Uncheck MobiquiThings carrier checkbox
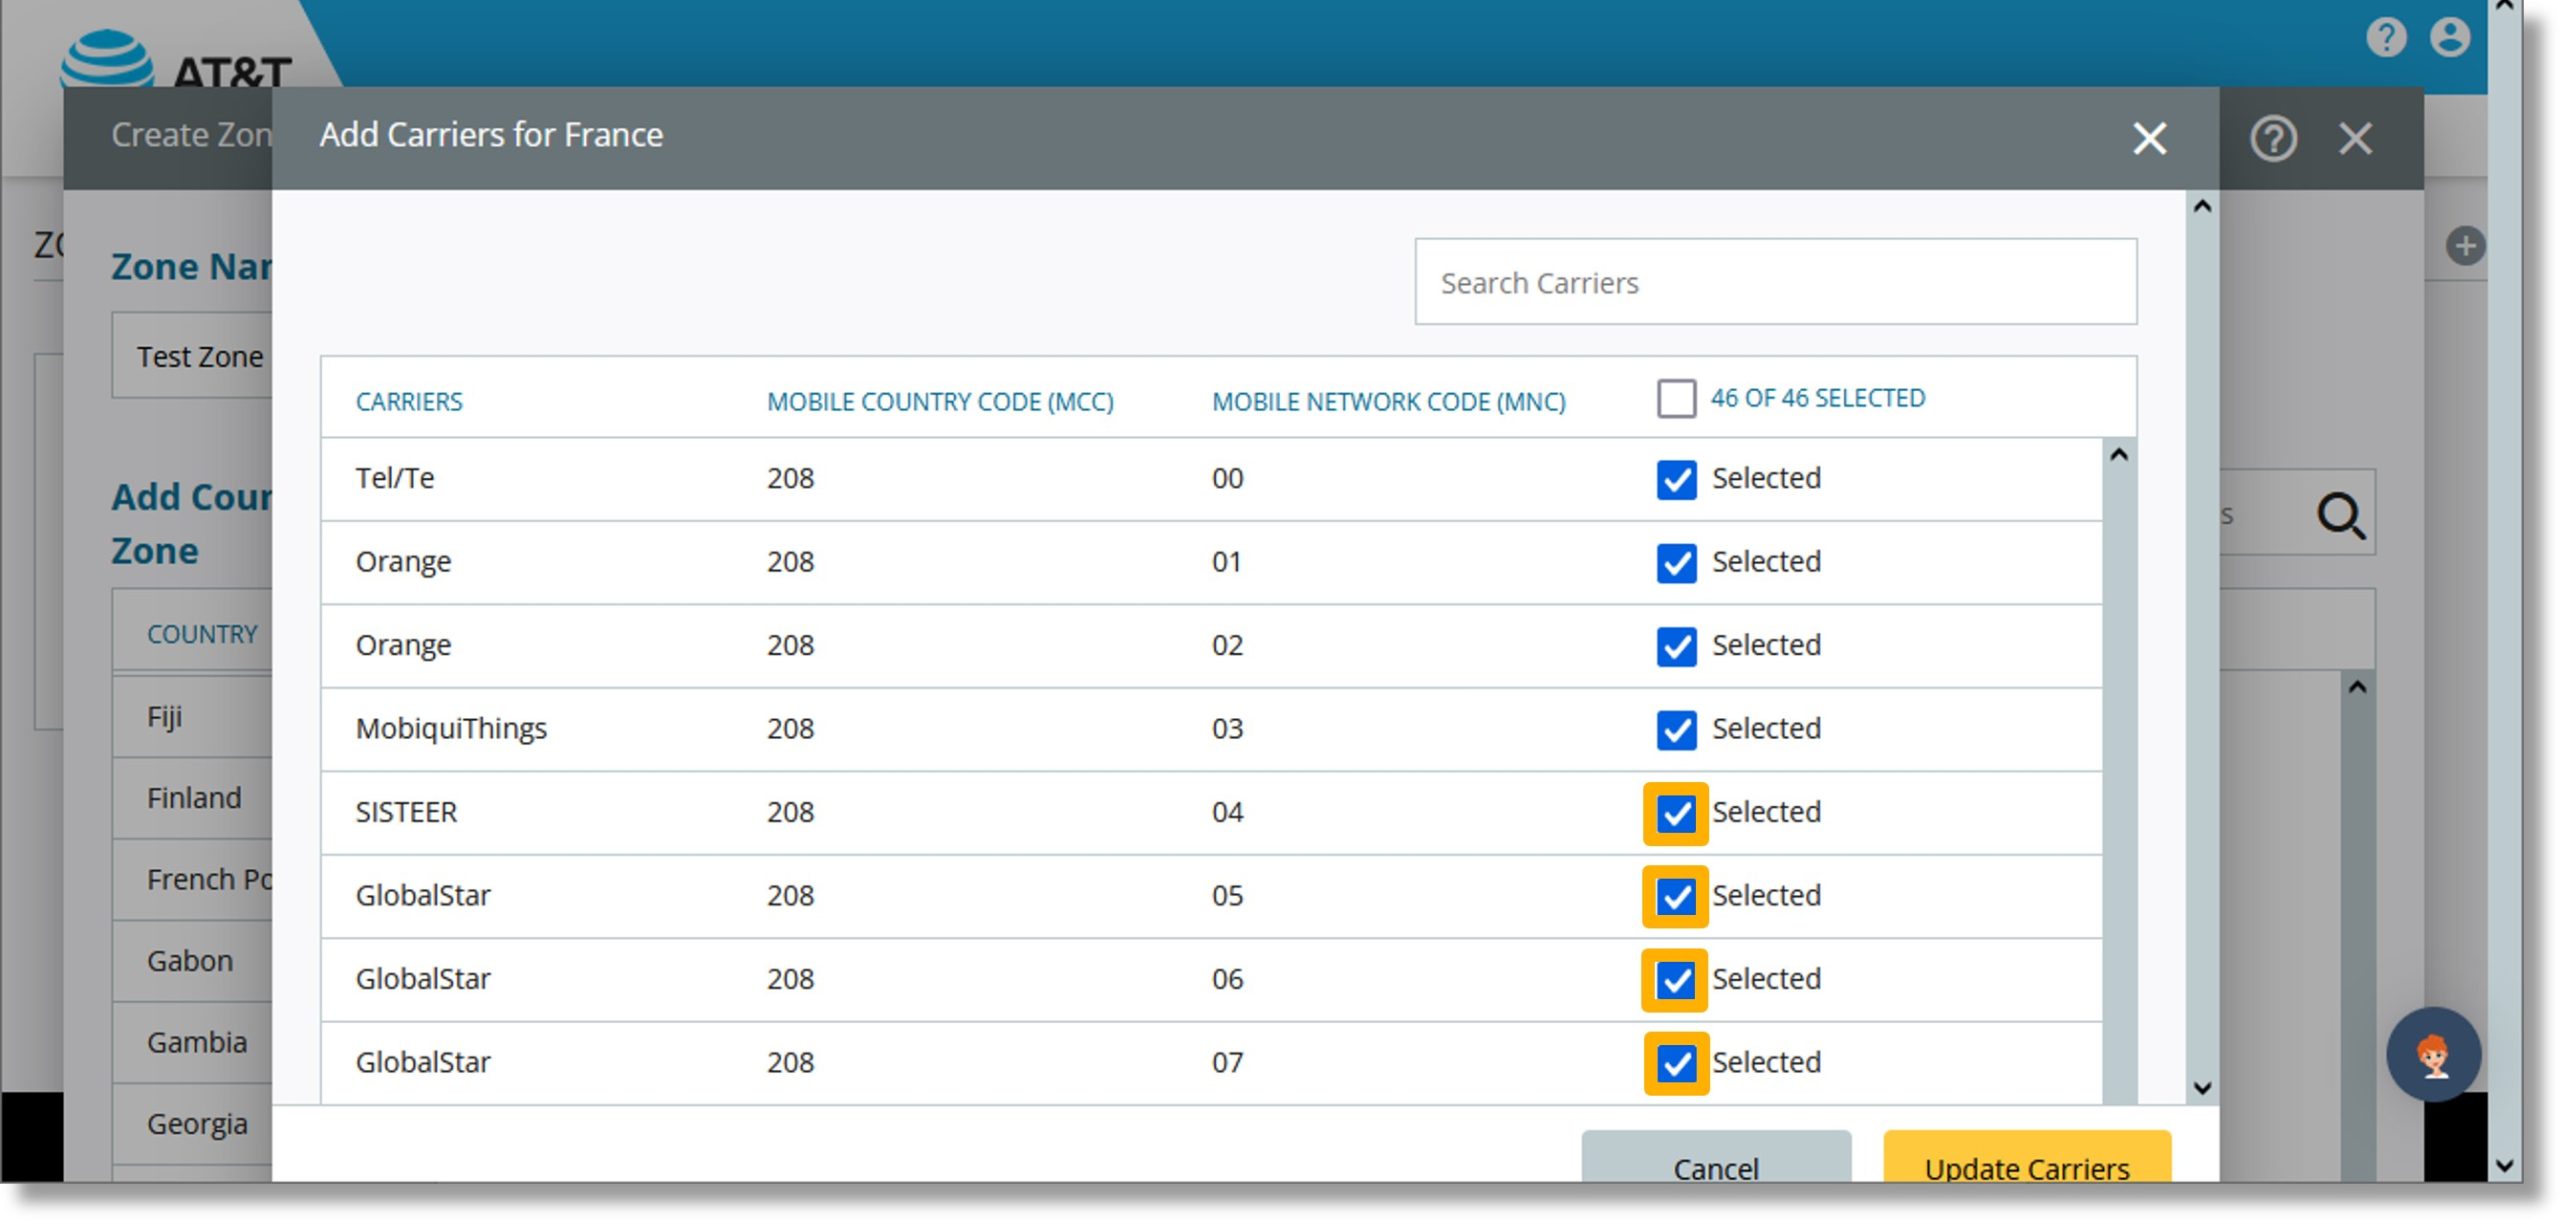The width and height of the screenshot is (2560, 1220). (x=1676, y=729)
